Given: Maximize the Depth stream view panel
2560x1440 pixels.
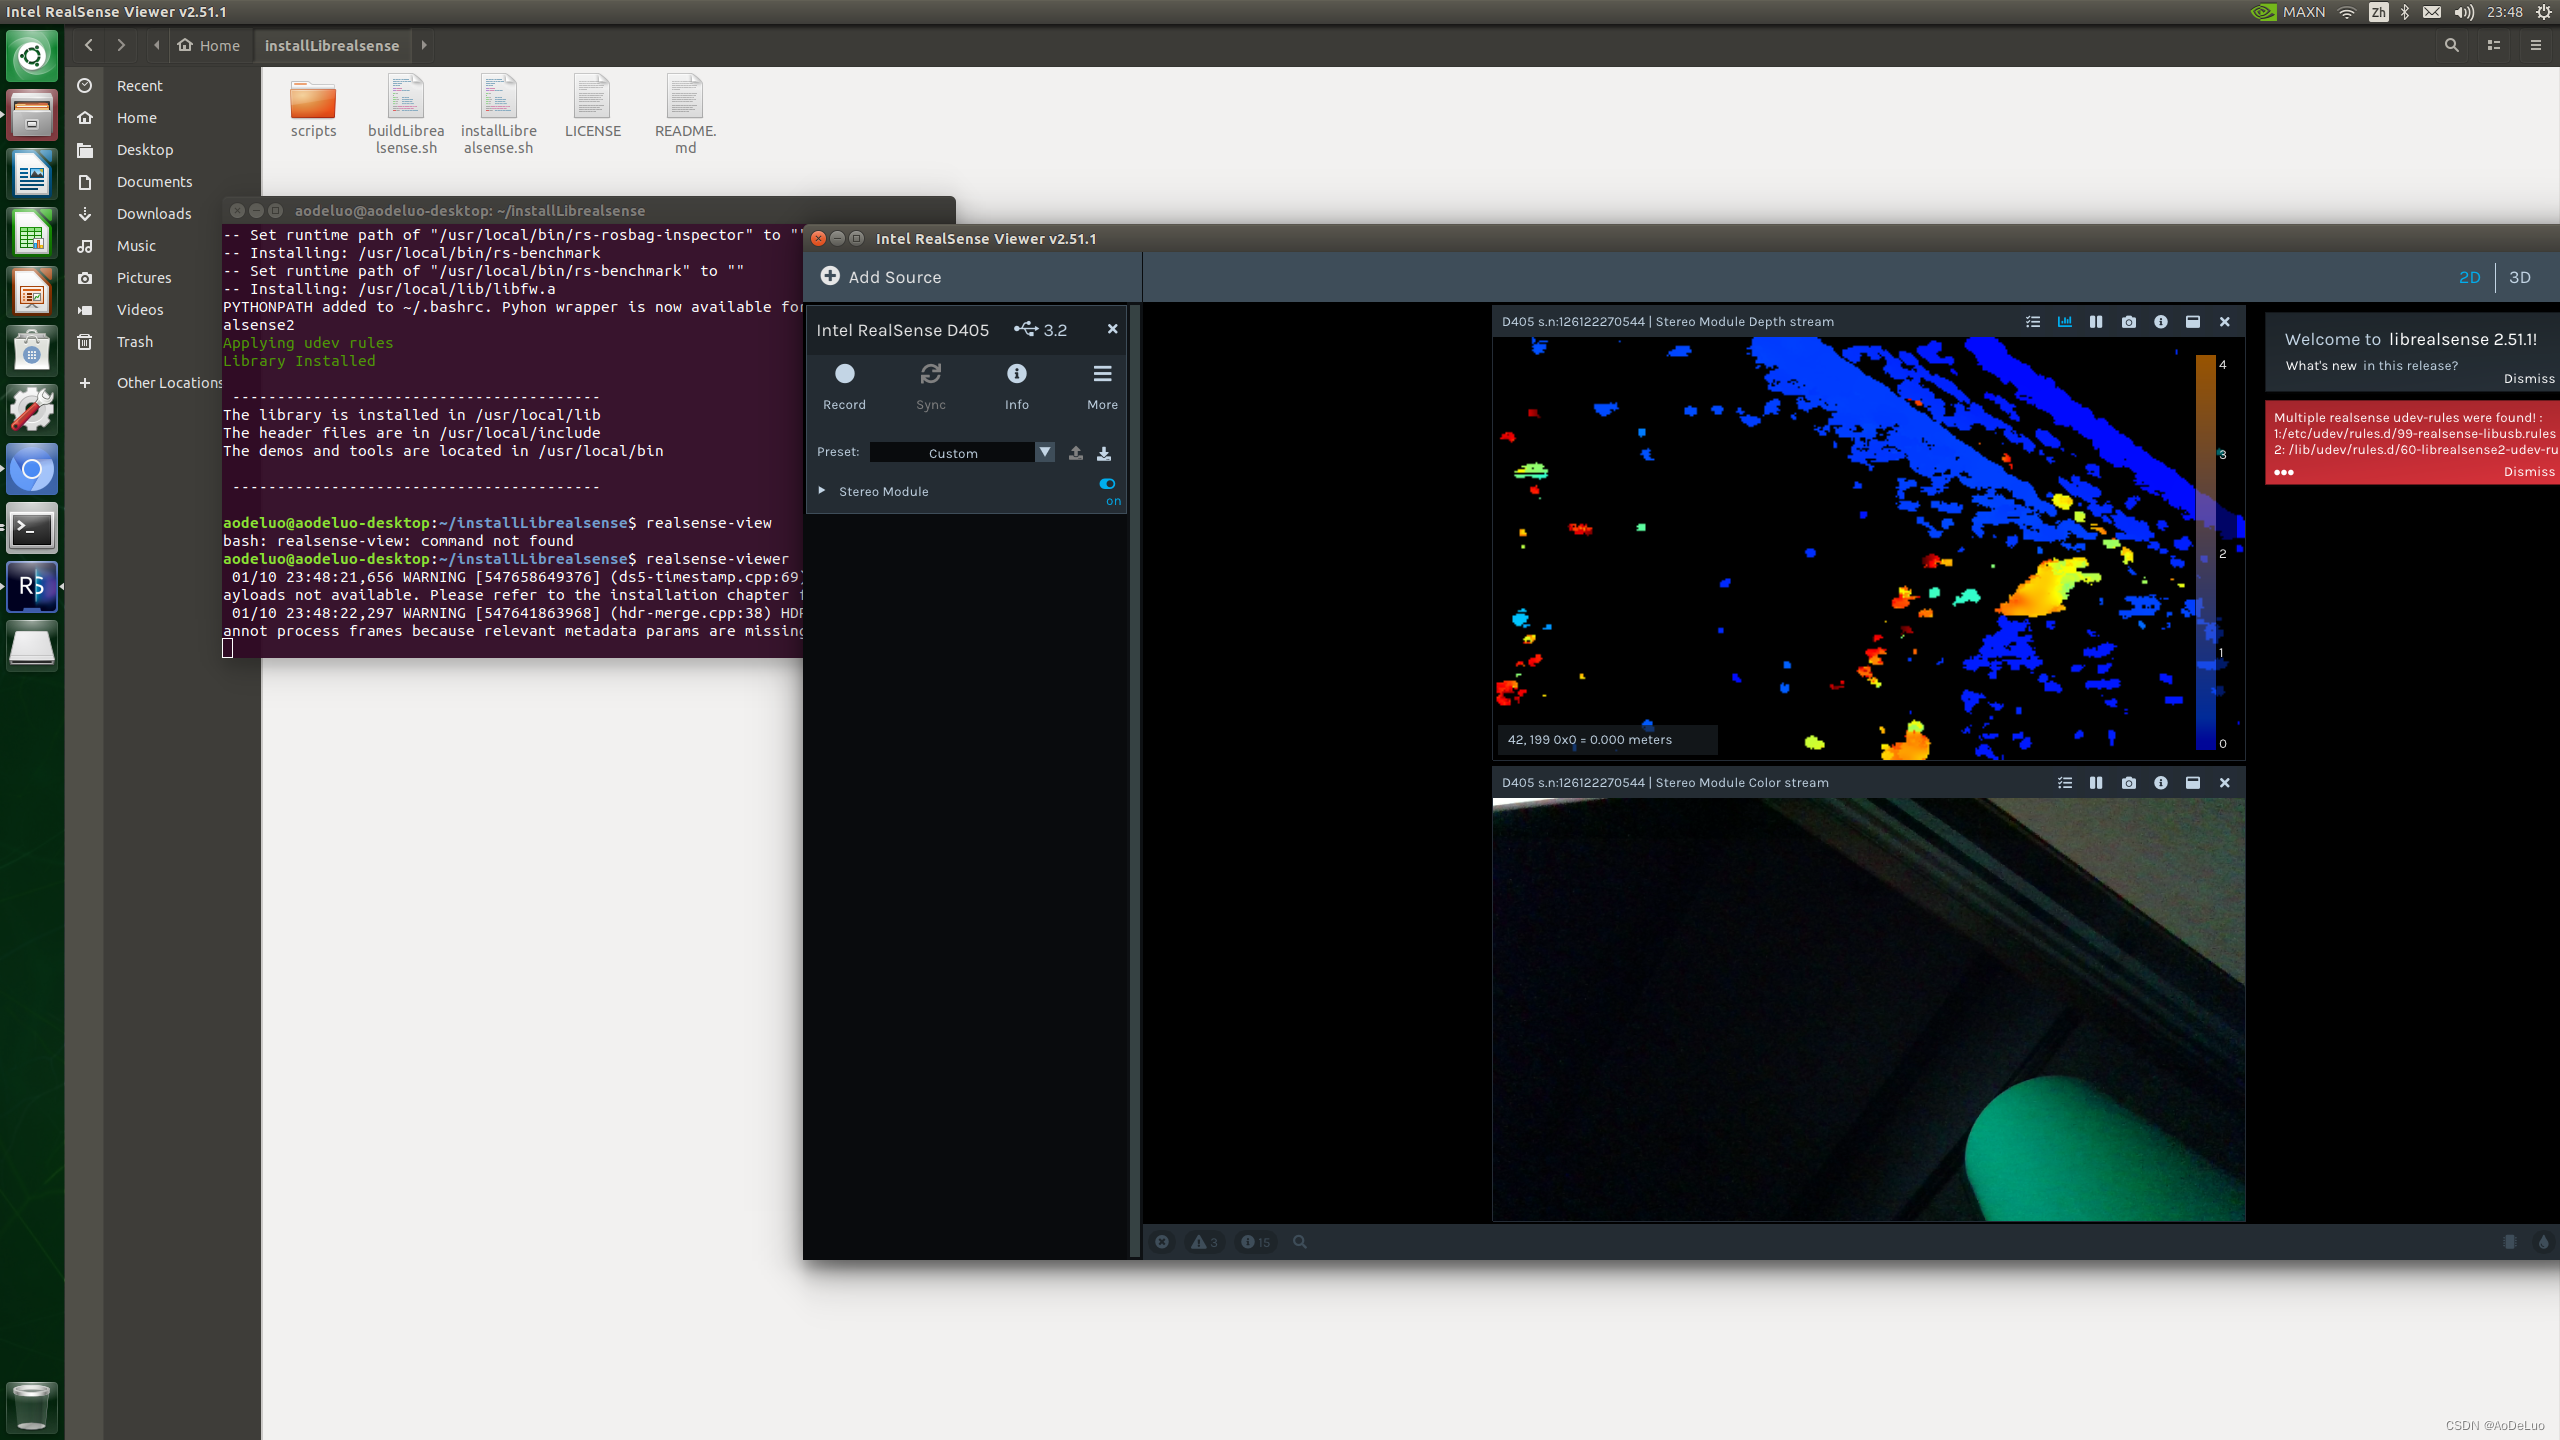Looking at the screenshot, I should click(2192, 321).
